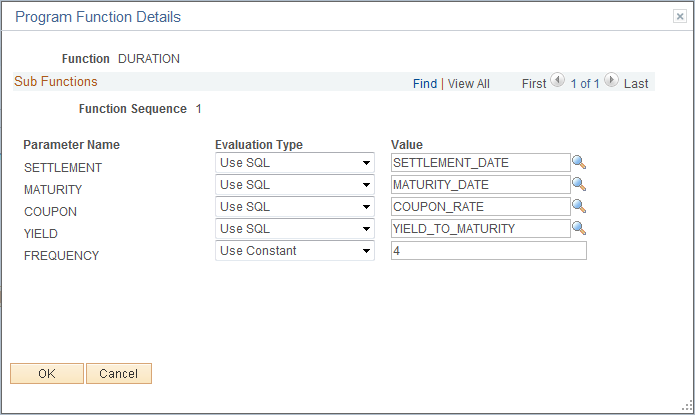Click the View All link

[x=469, y=84]
